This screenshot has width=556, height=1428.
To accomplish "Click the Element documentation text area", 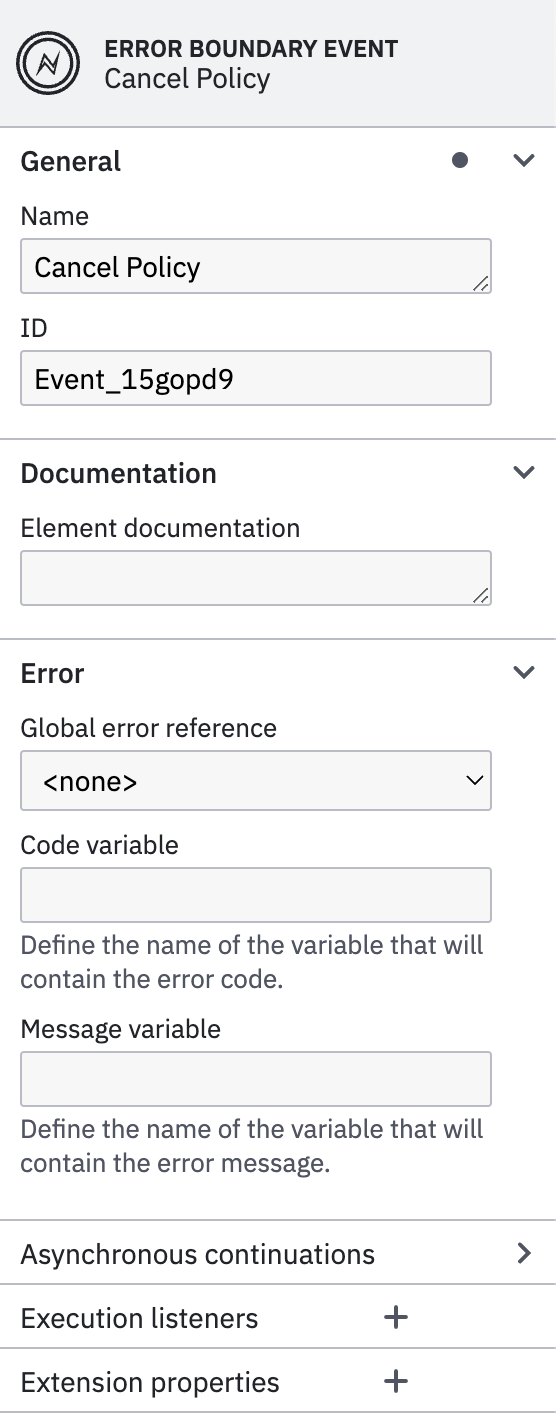I will pyautogui.click(x=256, y=578).
